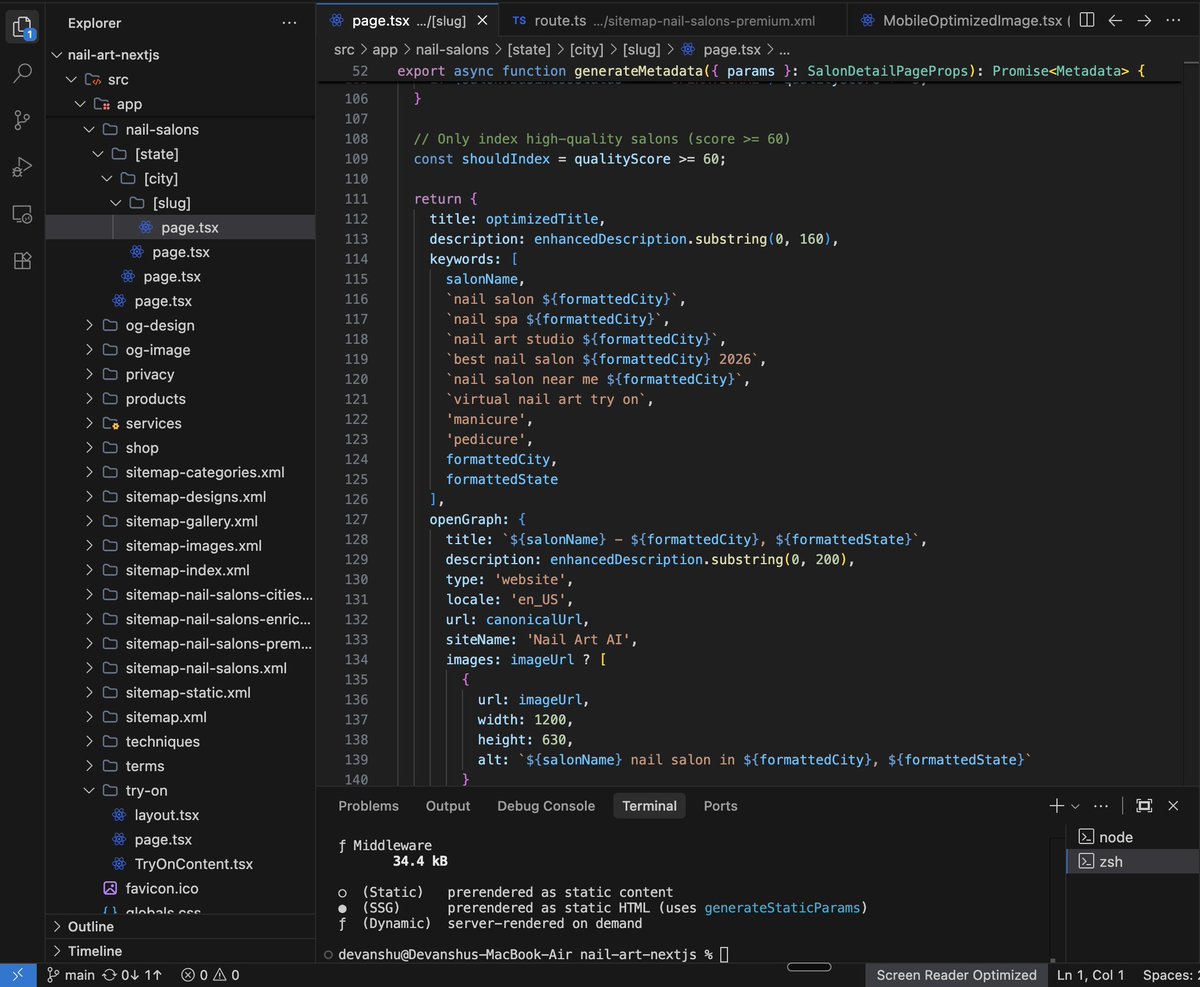Open layout.tsx in try-on folder
Image resolution: width=1200 pixels, height=987 pixels.
pos(181,815)
